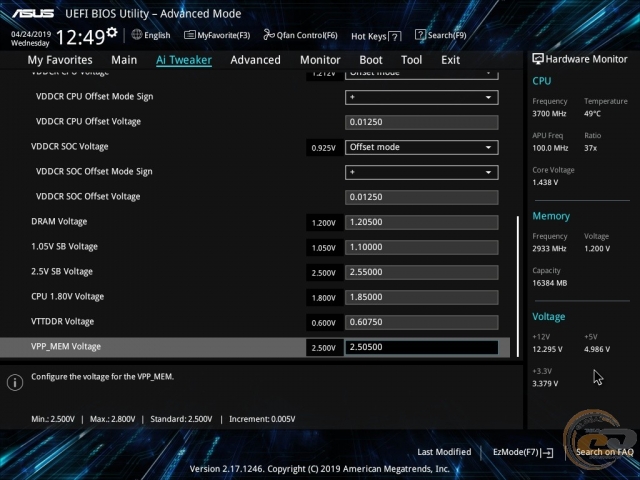Open partially visible VDDCR CPU Voltage dropdown

[422, 74]
